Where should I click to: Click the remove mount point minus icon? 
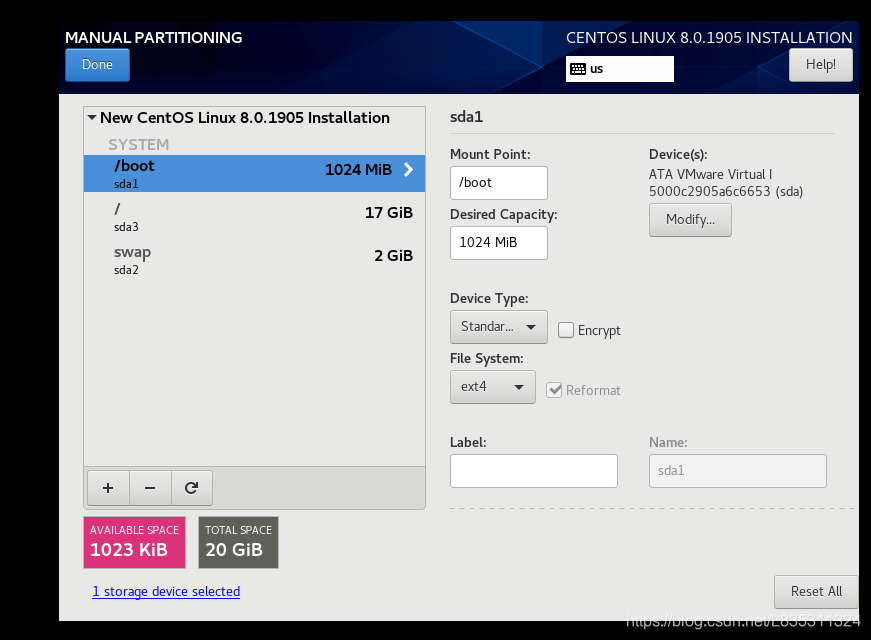150,488
